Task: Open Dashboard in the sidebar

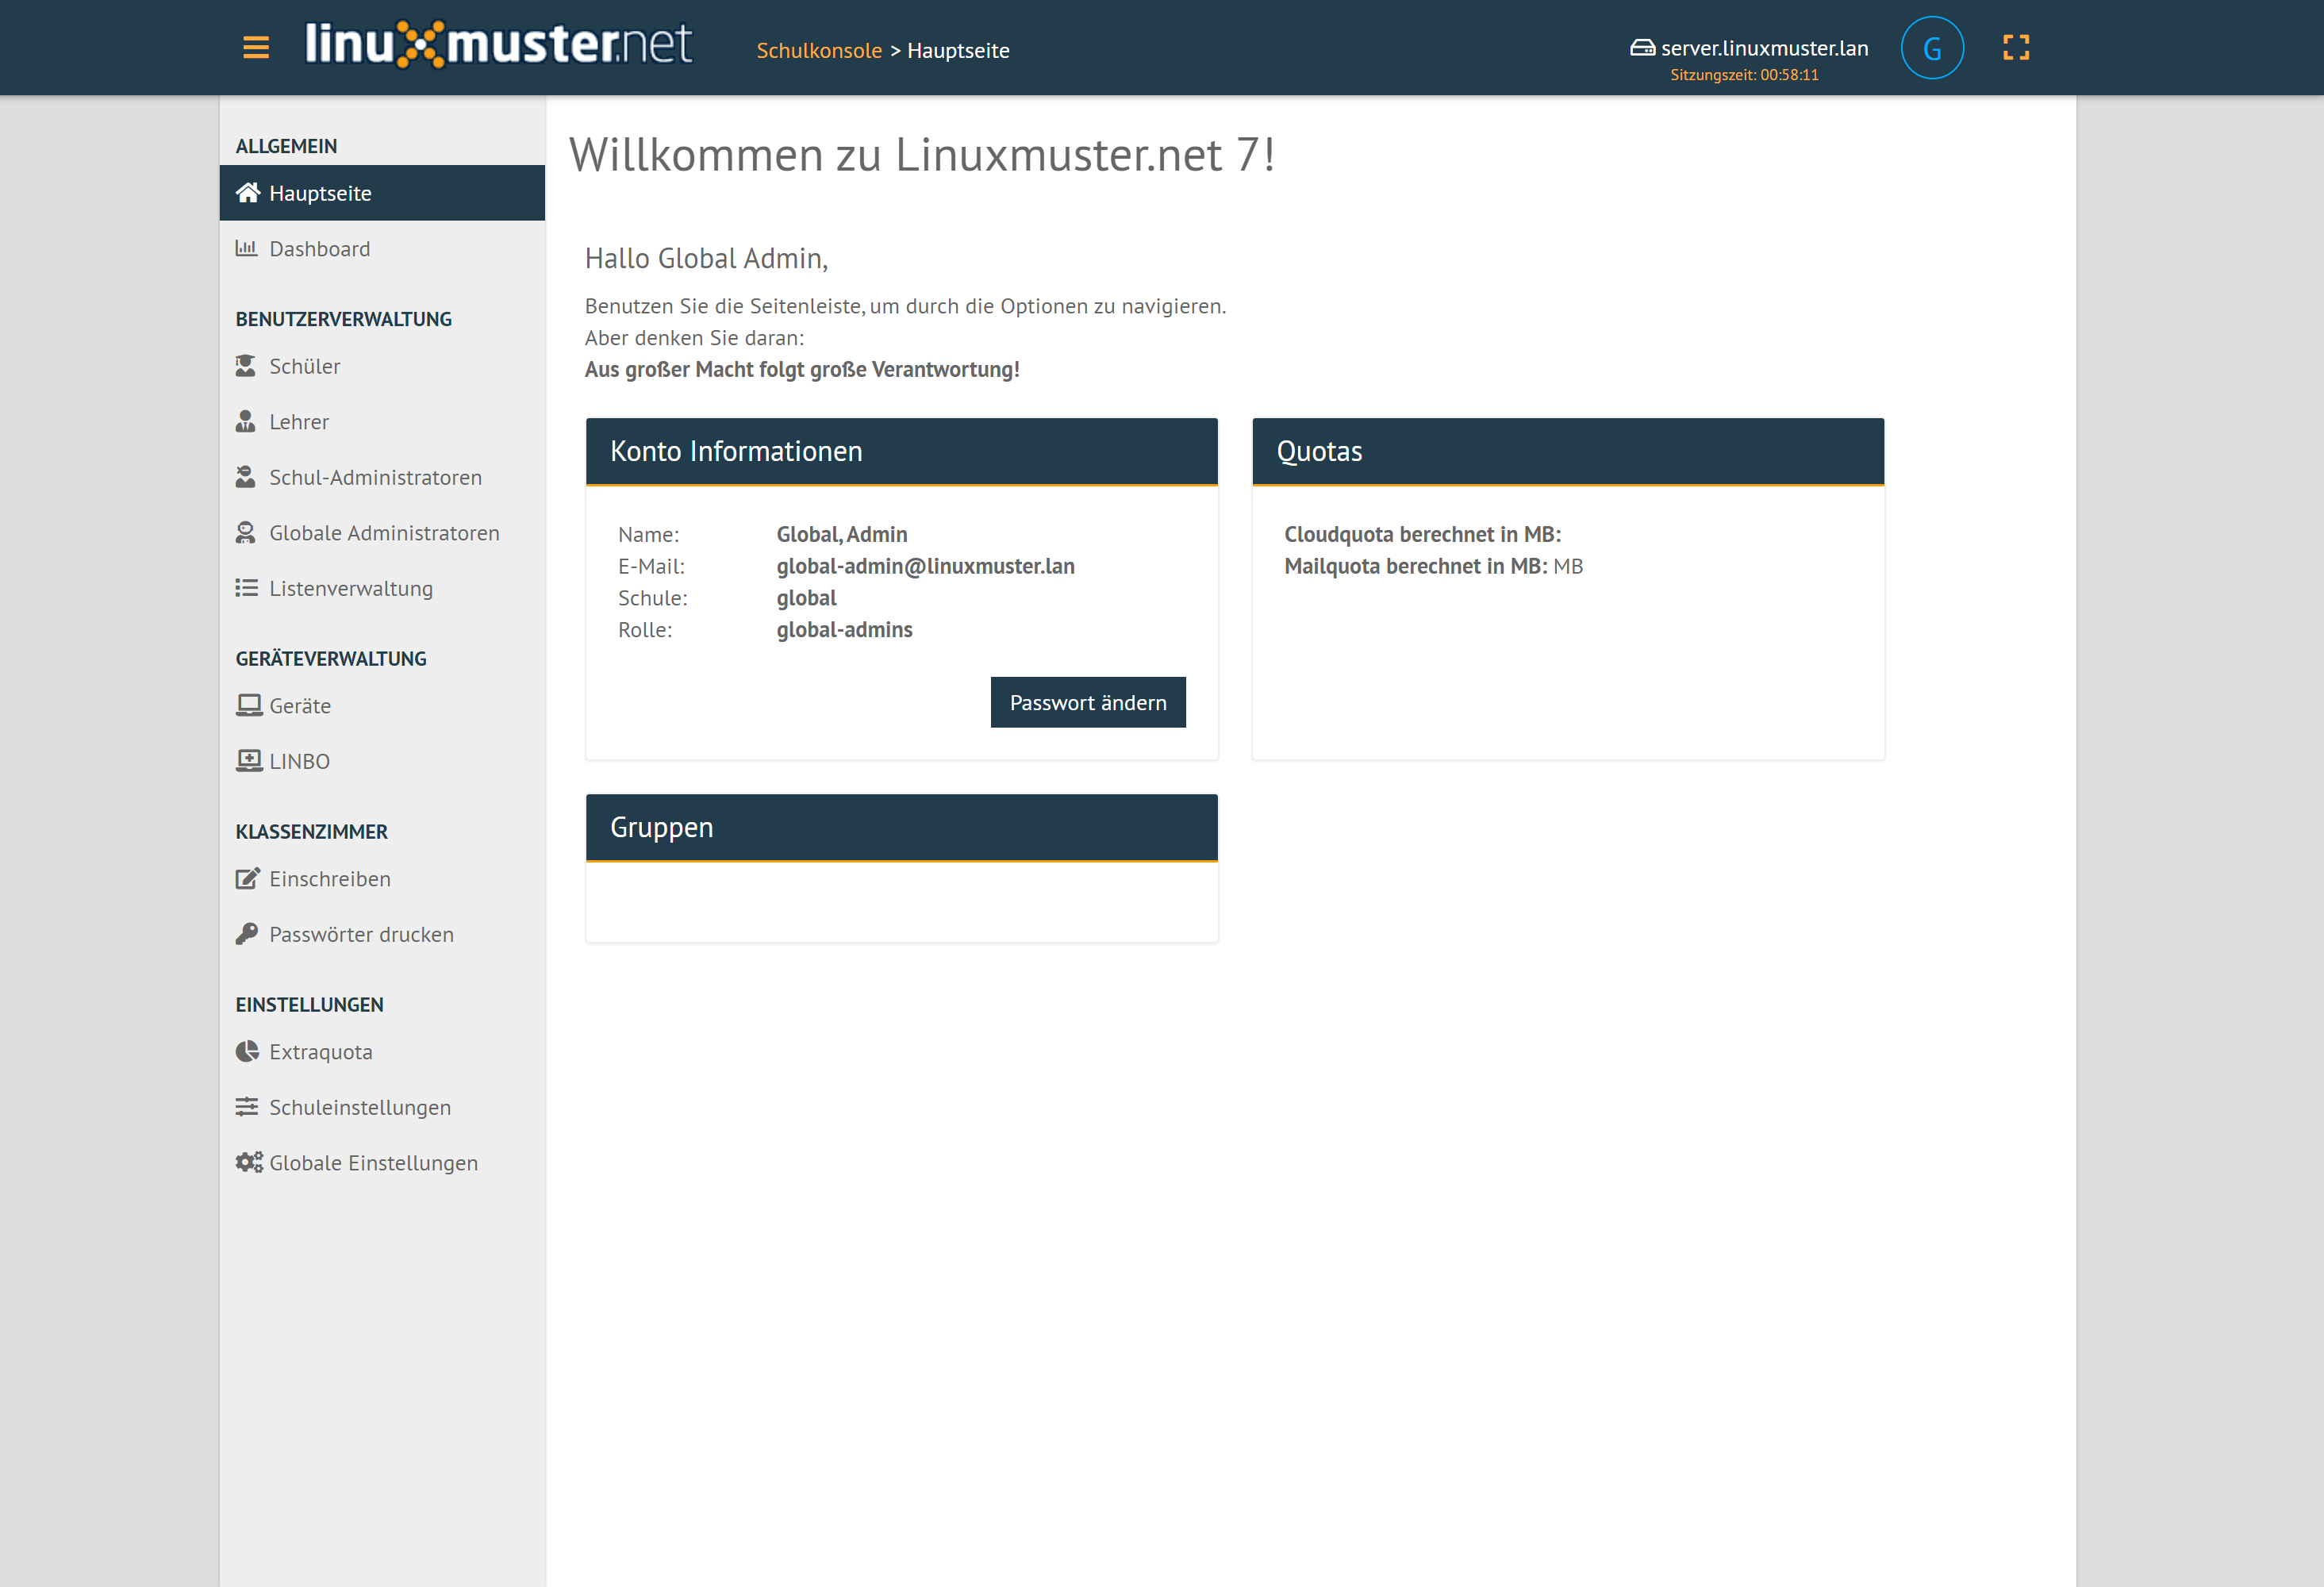Action: point(382,248)
